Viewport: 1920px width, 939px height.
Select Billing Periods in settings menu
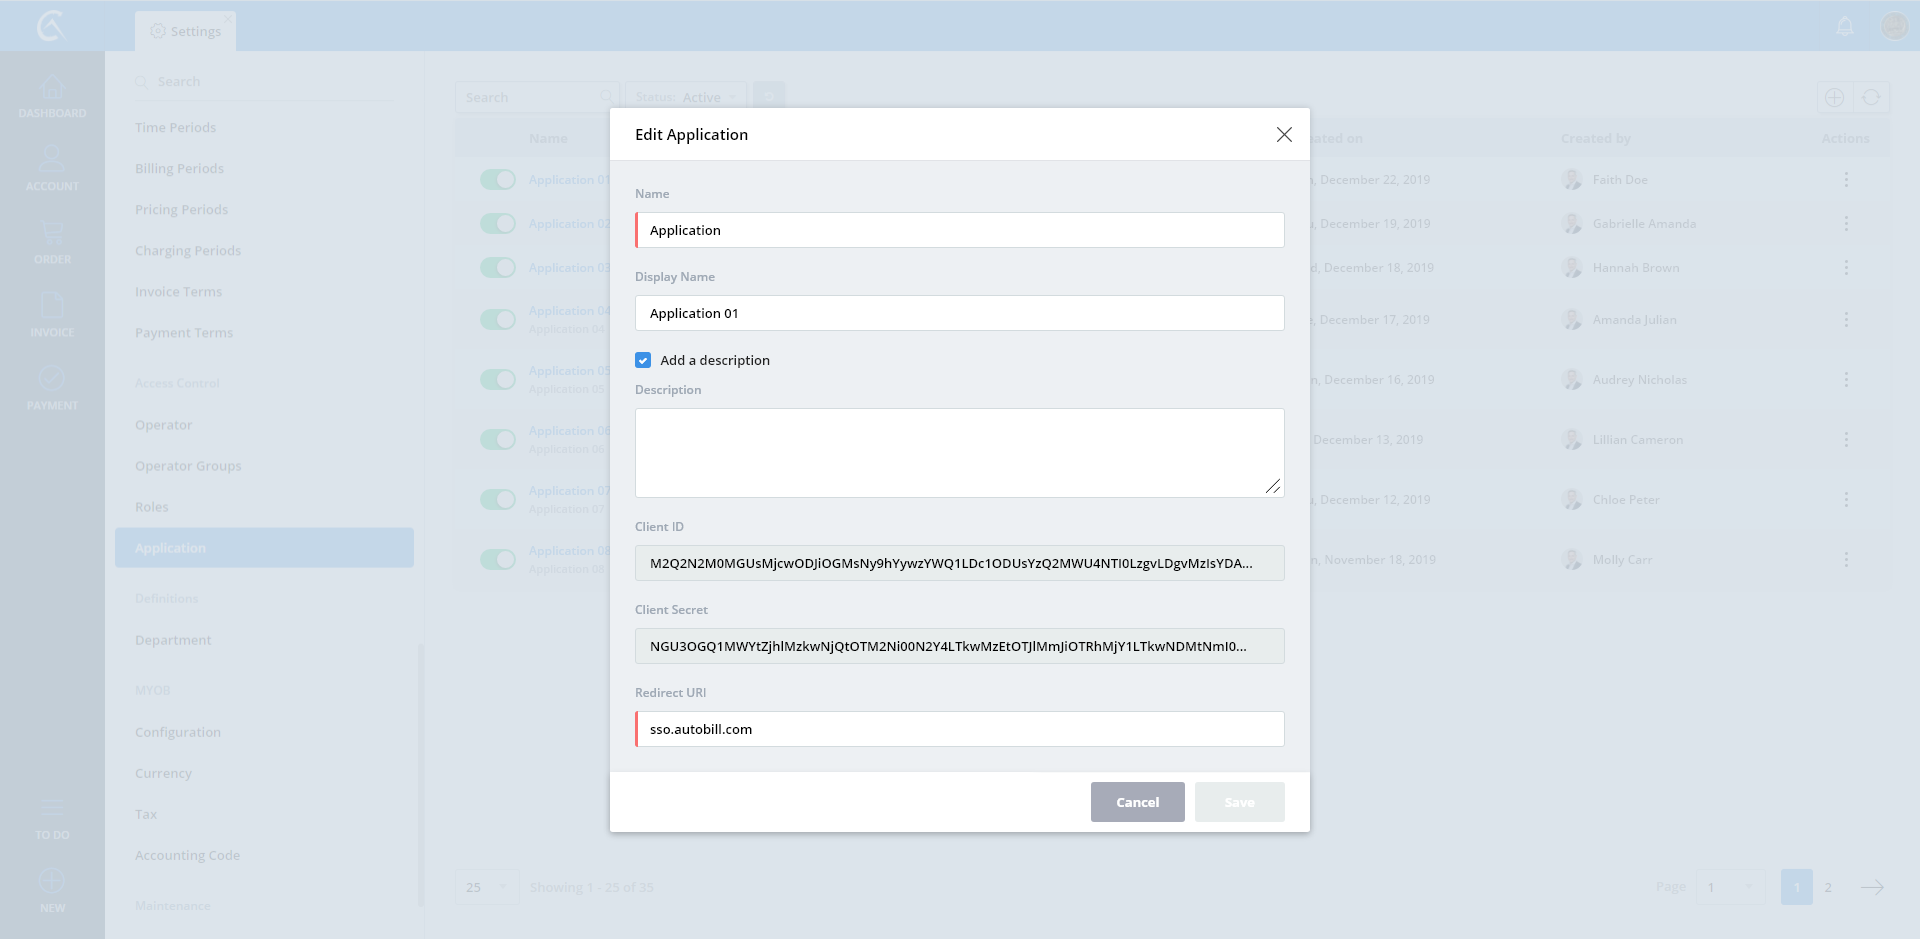pos(179,169)
